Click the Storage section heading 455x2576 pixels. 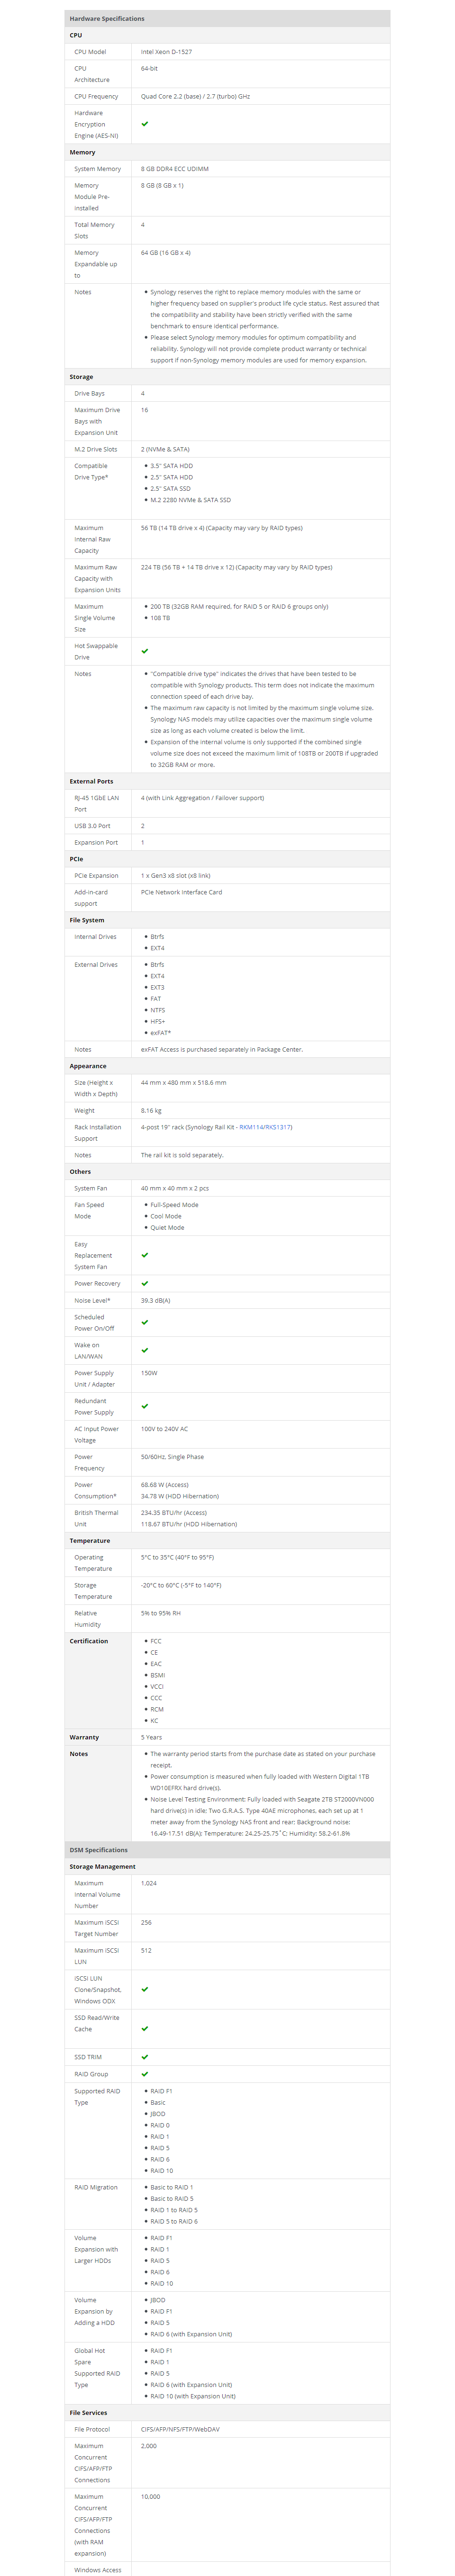click(x=81, y=377)
